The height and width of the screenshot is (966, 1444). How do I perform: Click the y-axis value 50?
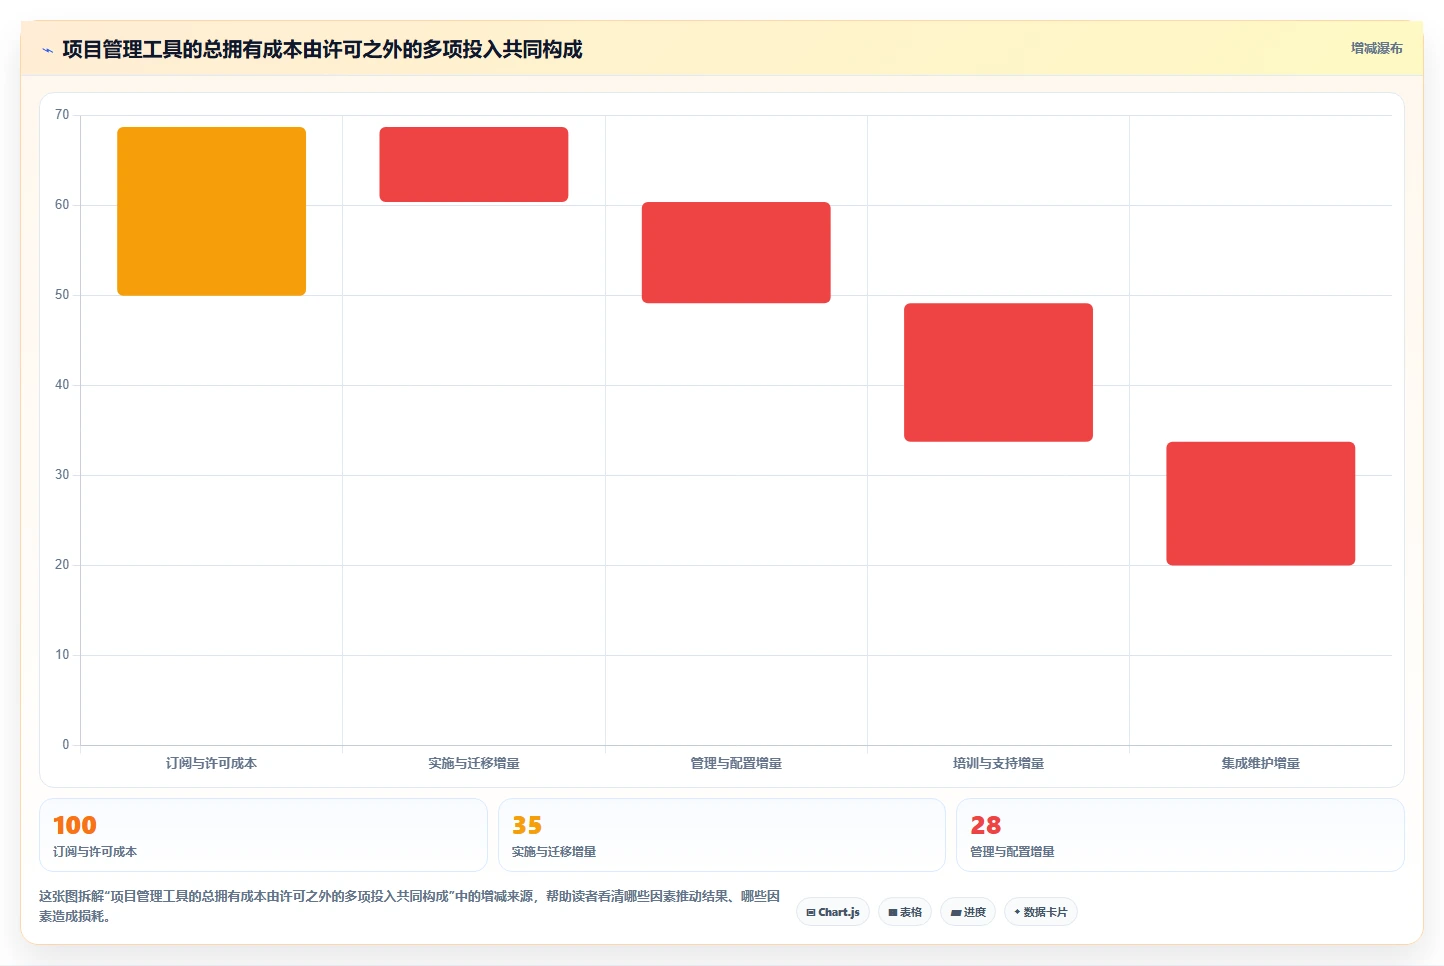click(62, 295)
